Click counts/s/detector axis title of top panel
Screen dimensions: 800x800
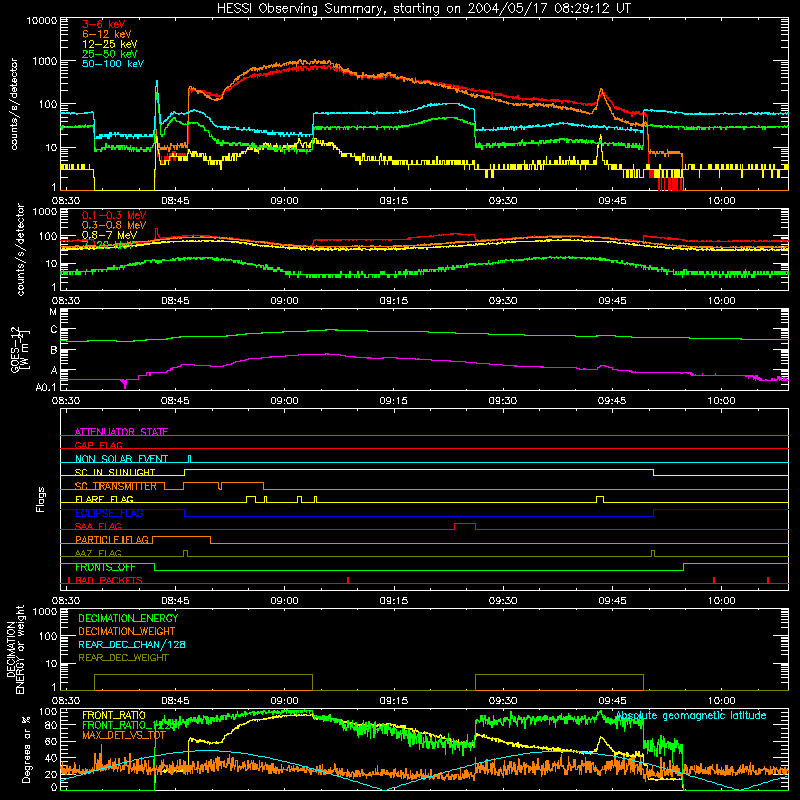point(13,104)
